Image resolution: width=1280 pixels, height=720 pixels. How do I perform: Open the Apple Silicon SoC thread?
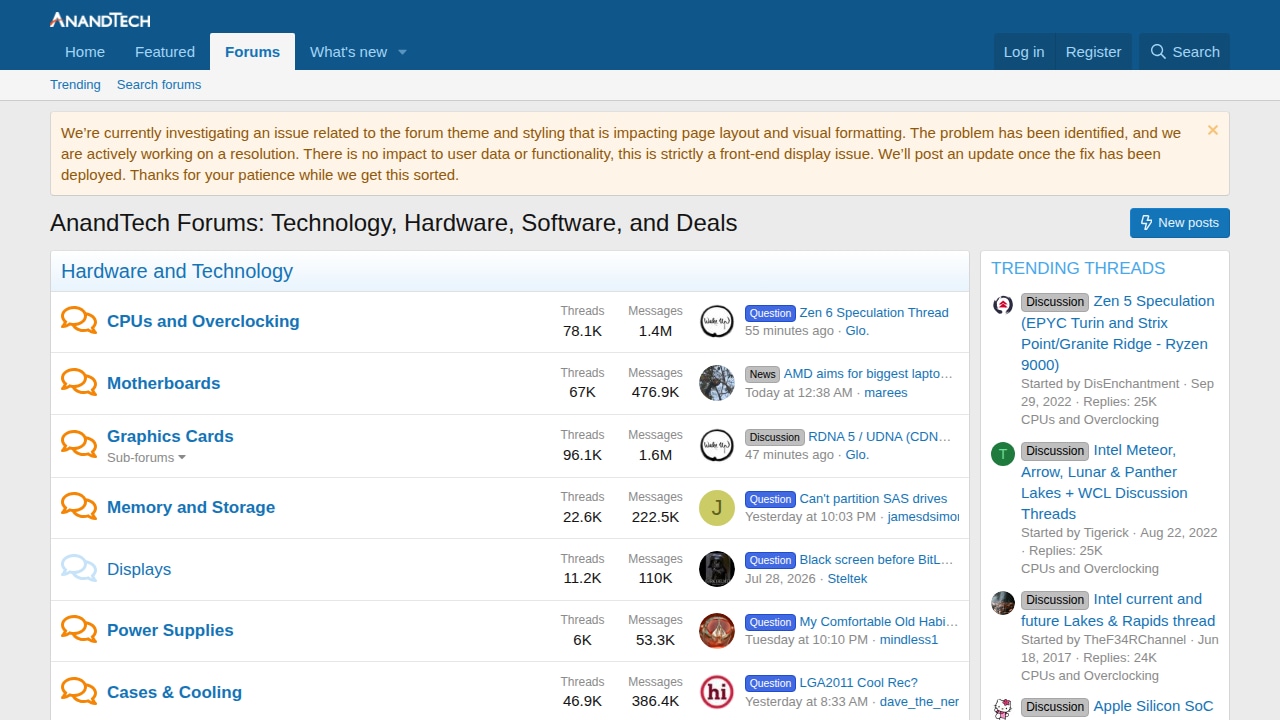1153,706
